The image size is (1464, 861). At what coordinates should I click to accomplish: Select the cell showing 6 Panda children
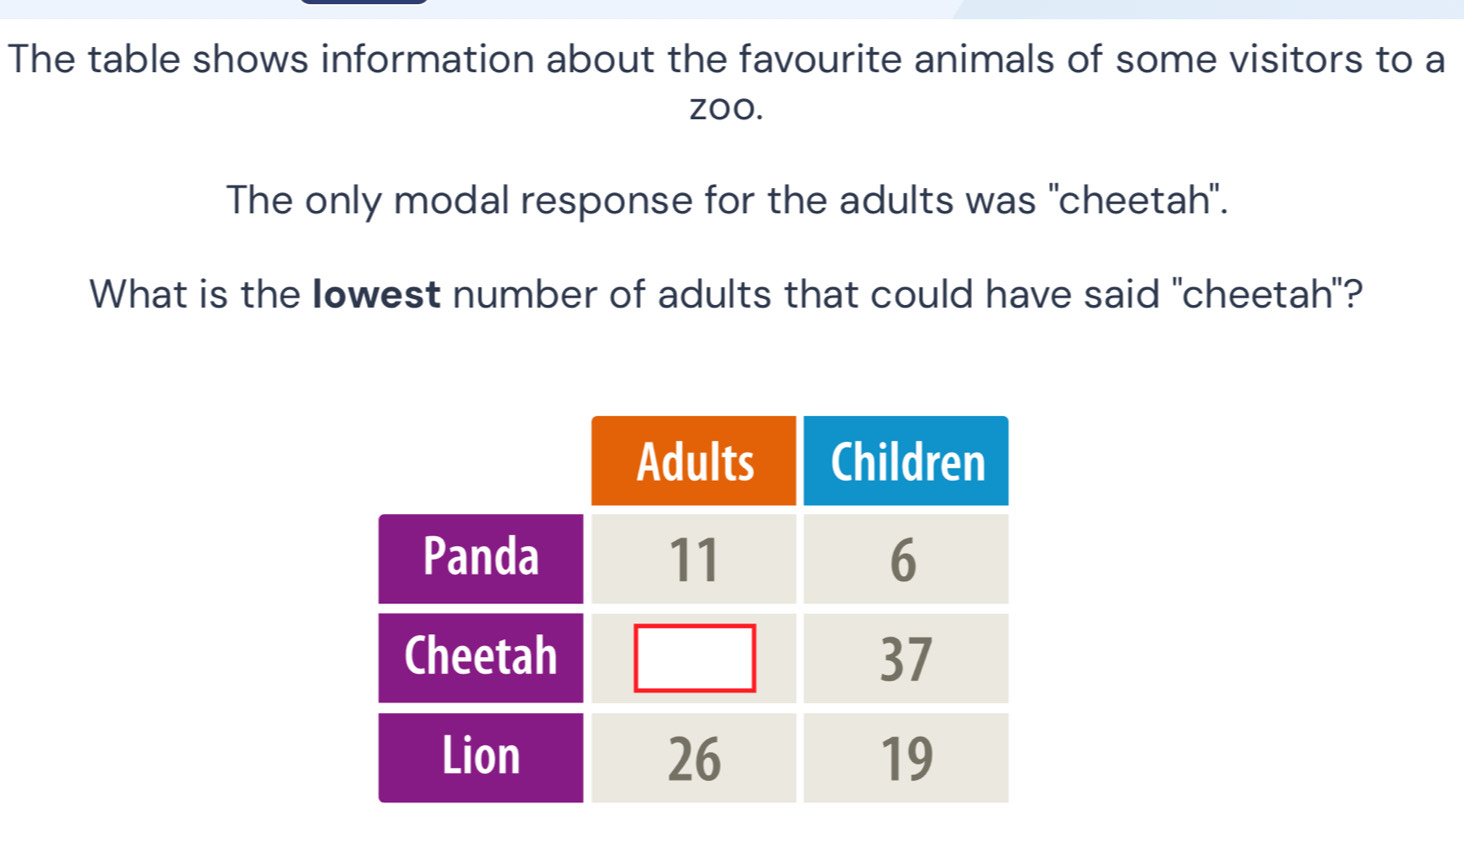[x=905, y=559]
